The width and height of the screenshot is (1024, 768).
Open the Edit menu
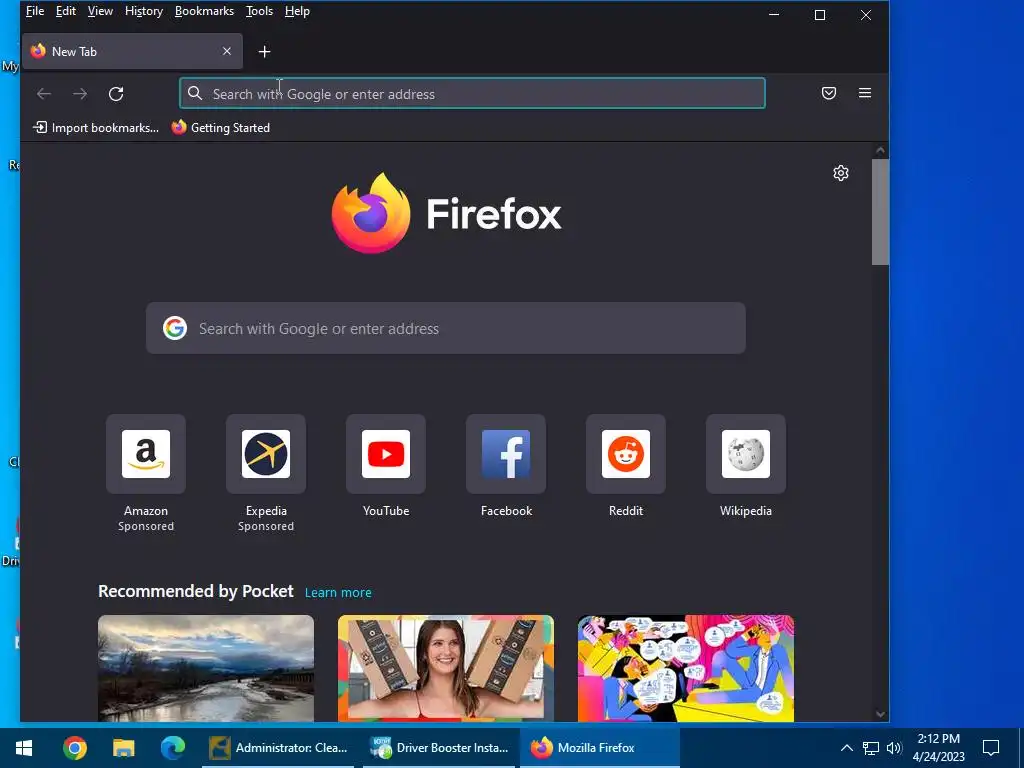pyautogui.click(x=65, y=11)
